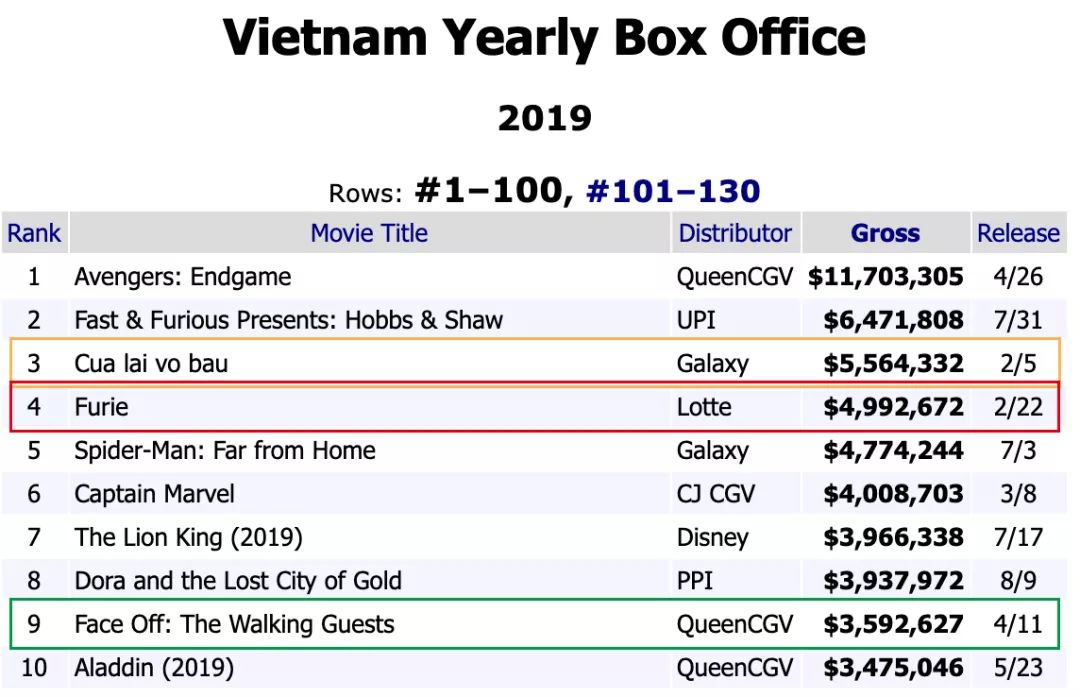Click the Vietnam Yearly Box Office heading
Viewport: 1080px width, 697px height.
544,38
